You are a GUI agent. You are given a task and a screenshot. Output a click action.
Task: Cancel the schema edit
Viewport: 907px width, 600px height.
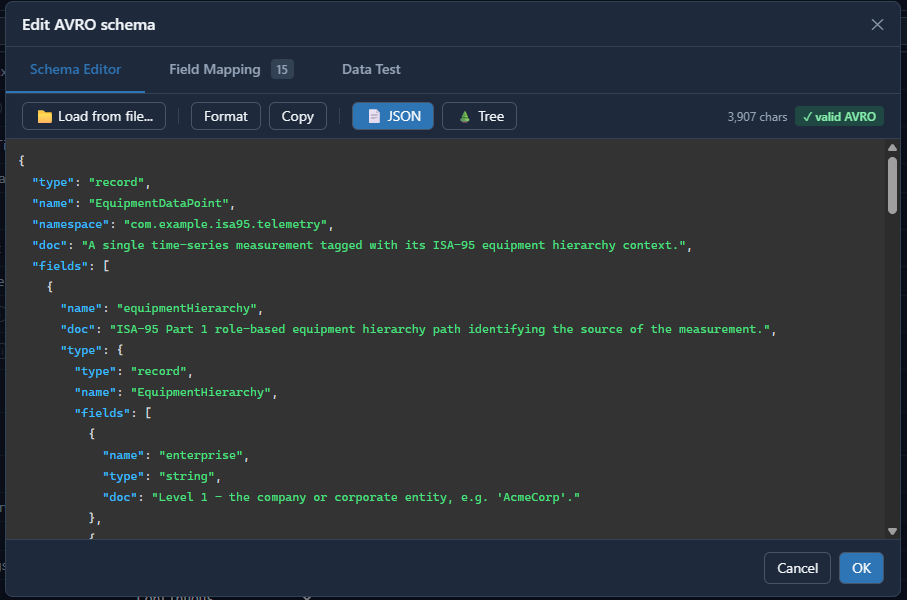pos(797,568)
